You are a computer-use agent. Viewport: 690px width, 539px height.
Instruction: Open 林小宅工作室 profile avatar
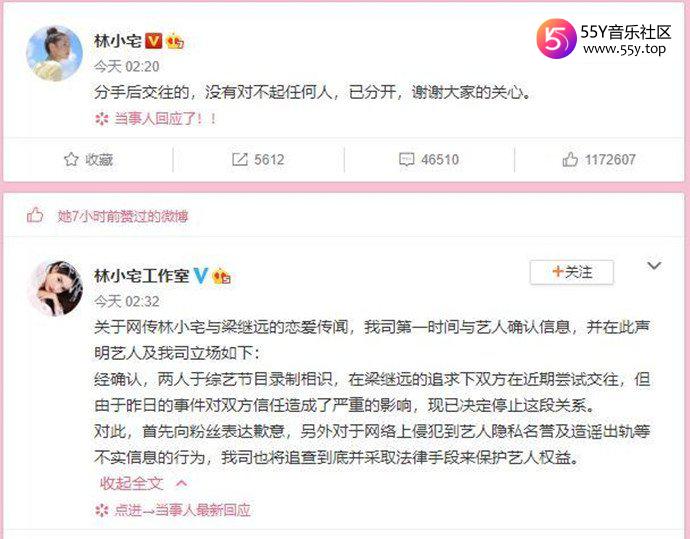(x=55, y=289)
